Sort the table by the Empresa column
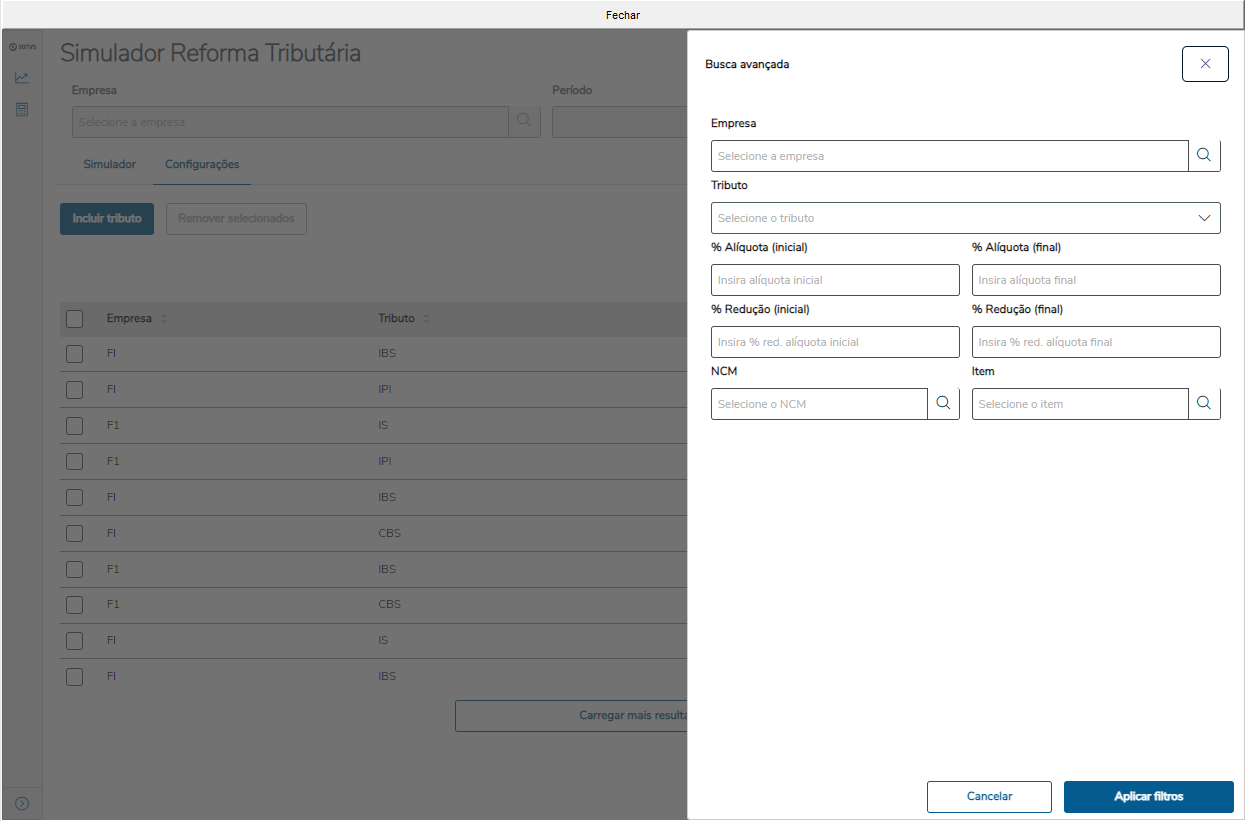Viewport: 1249px width, 821px height. pos(164,319)
